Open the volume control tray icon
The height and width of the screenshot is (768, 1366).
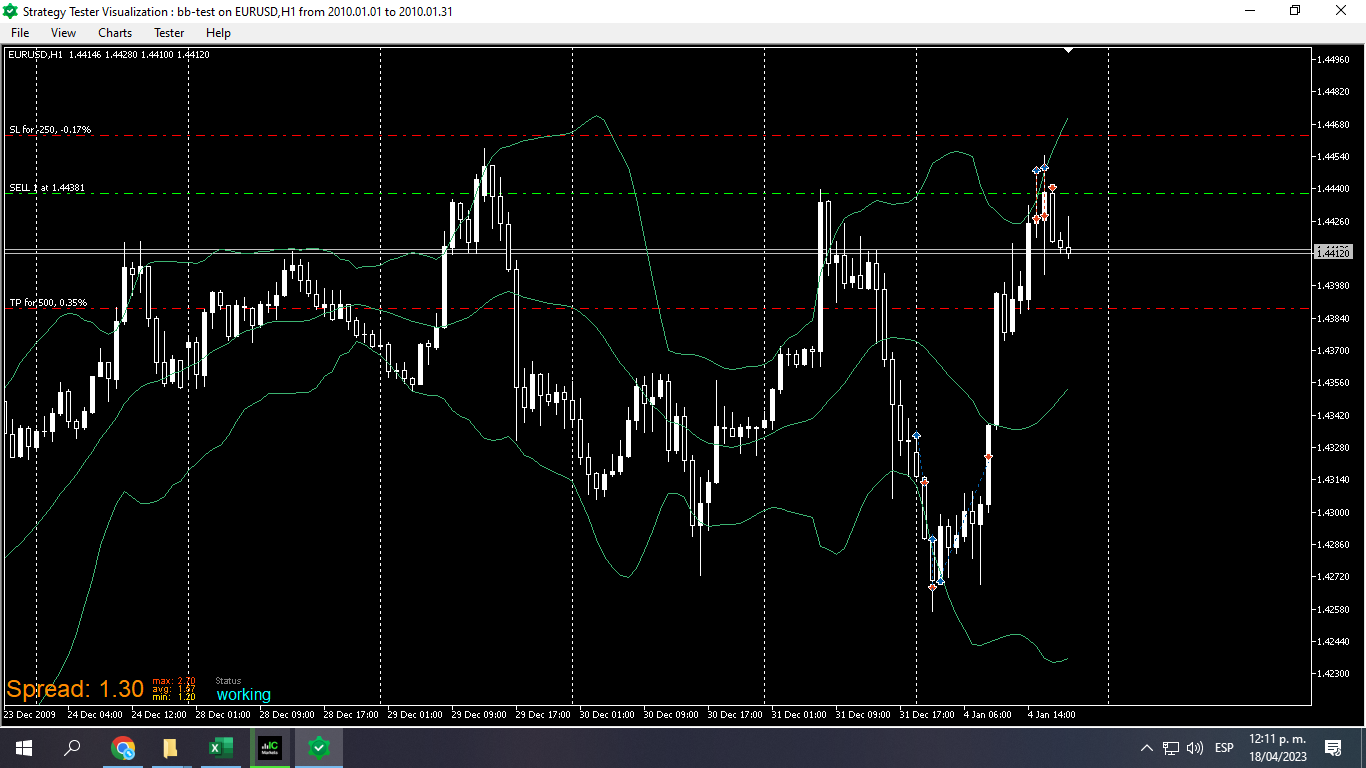[1195, 748]
